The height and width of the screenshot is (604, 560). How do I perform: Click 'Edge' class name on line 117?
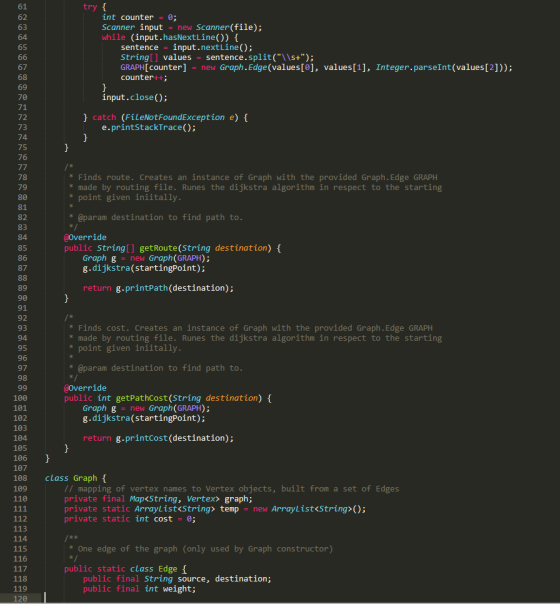(x=168, y=569)
